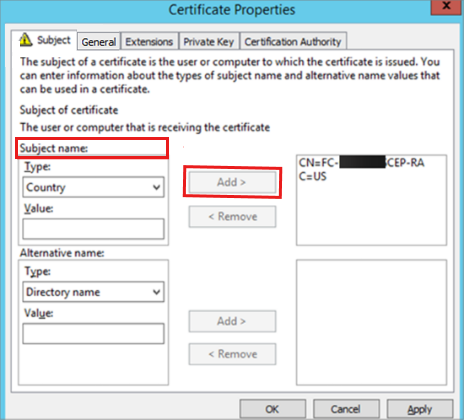
Task: Click the Subject name Value field
Action: click(x=93, y=229)
